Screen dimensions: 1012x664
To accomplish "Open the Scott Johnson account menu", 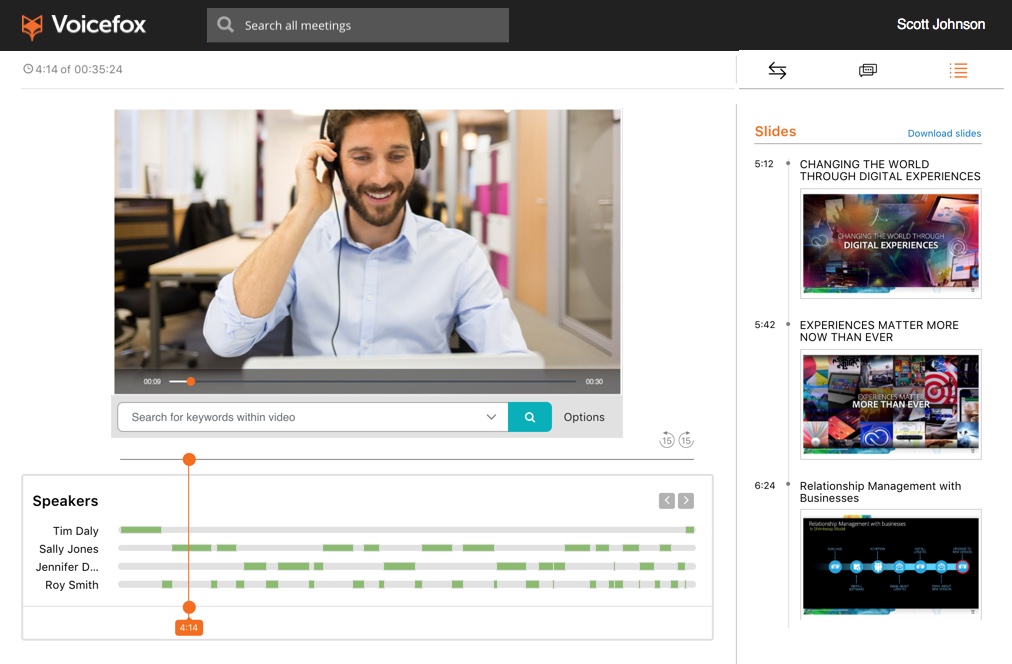I will tap(940, 25).
